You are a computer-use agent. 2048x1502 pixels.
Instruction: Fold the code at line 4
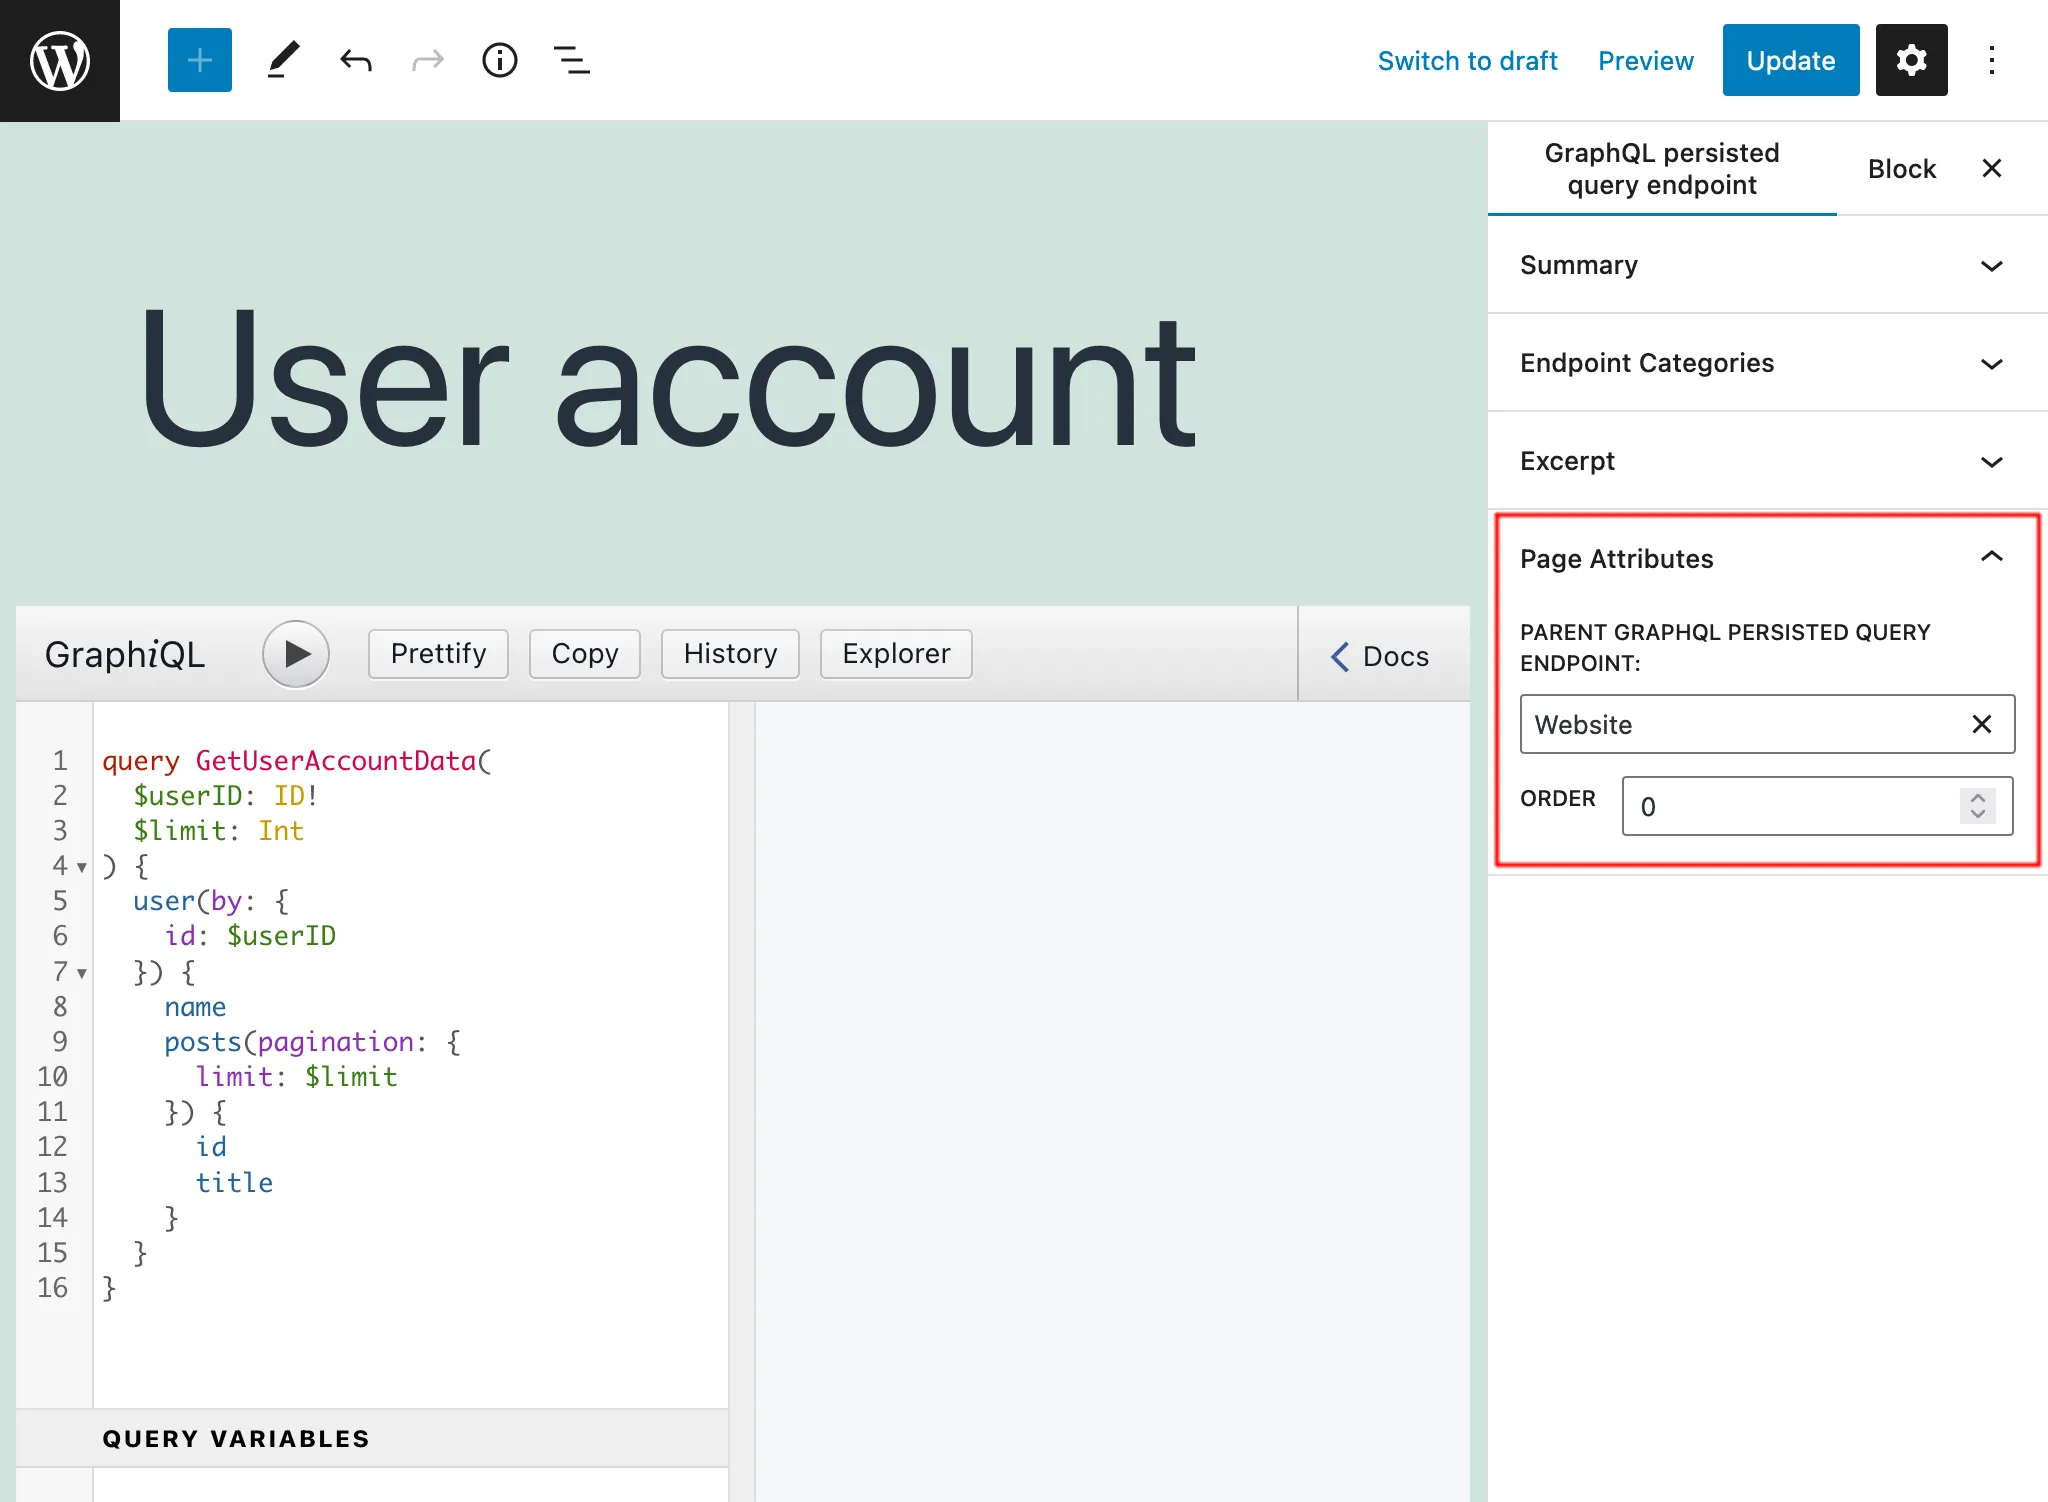click(x=82, y=867)
